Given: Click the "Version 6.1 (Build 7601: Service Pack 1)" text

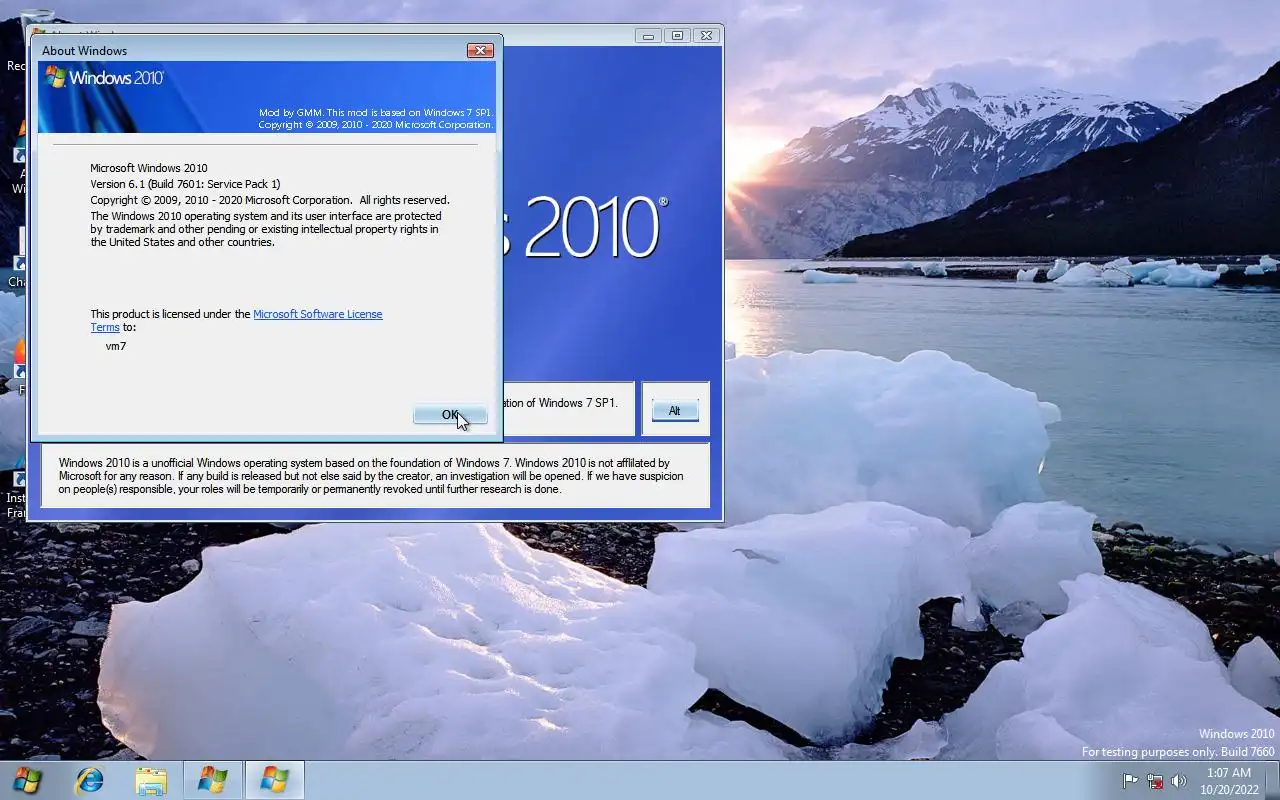Looking at the screenshot, I should pyautogui.click(x=185, y=184).
